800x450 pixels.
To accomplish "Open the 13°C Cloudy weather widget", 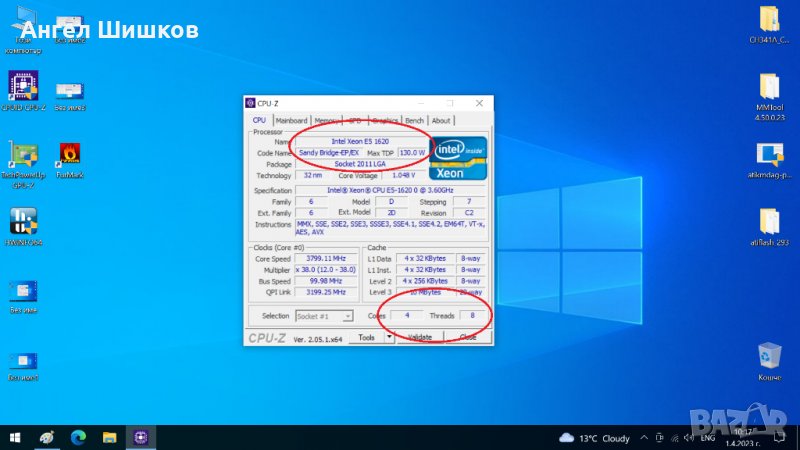I will [595, 438].
